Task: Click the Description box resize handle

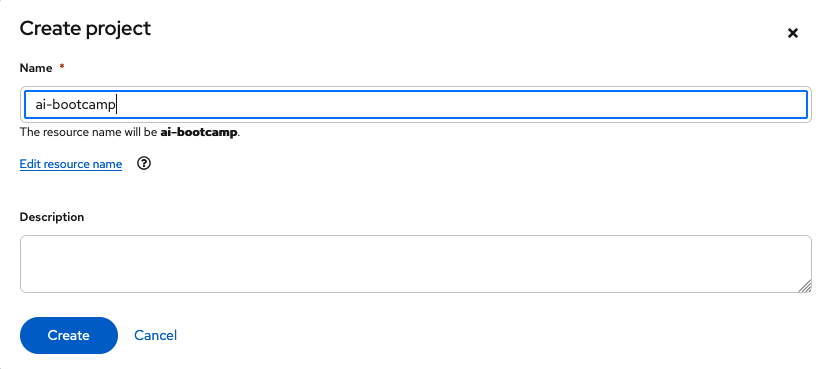Action: click(x=805, y=286)
